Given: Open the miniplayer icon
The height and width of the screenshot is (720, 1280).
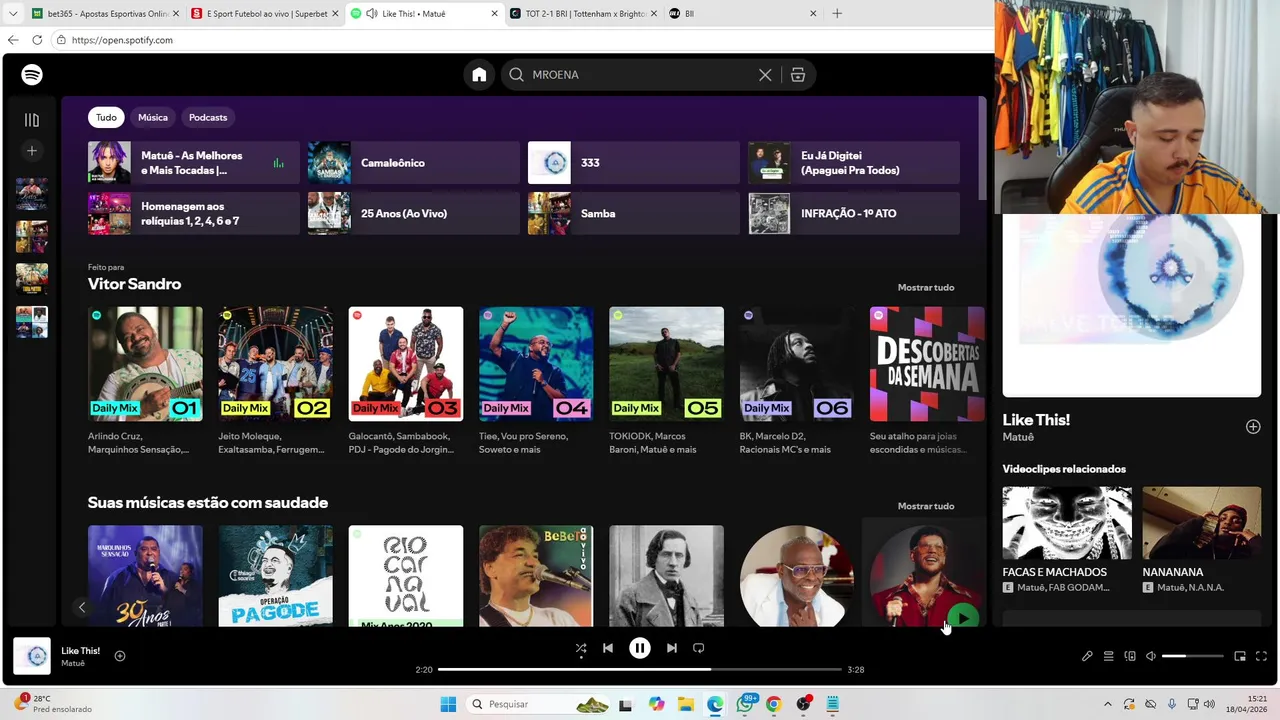Looking at the screenshot, I should pyautogui.click(x=1240, y=656).
